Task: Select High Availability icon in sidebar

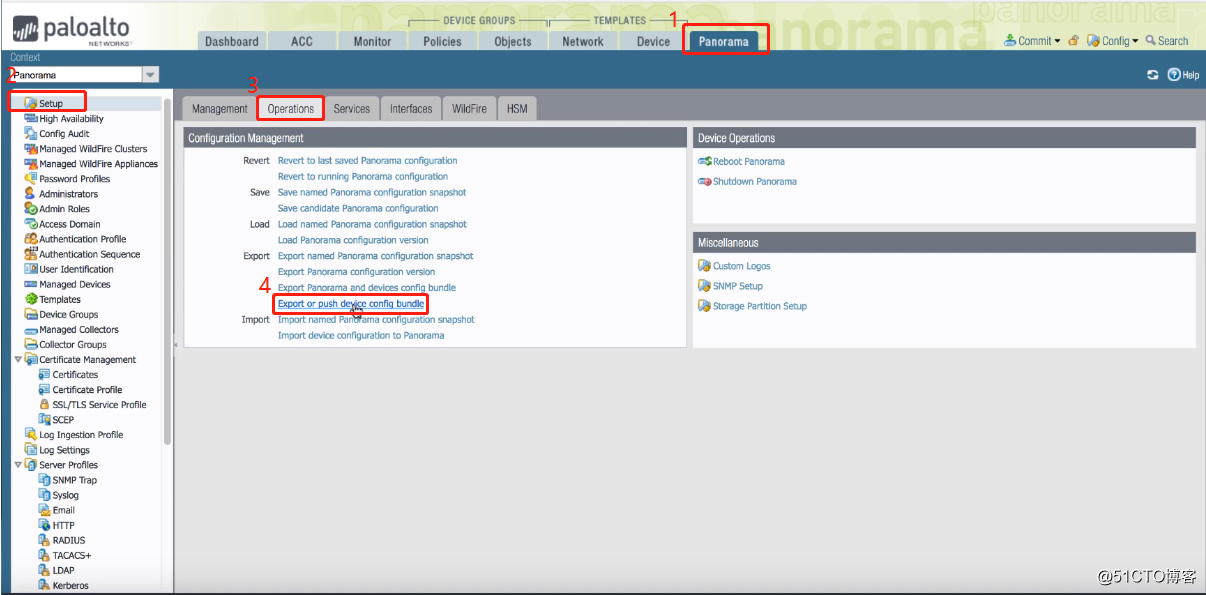Action: tap(31, 119)
